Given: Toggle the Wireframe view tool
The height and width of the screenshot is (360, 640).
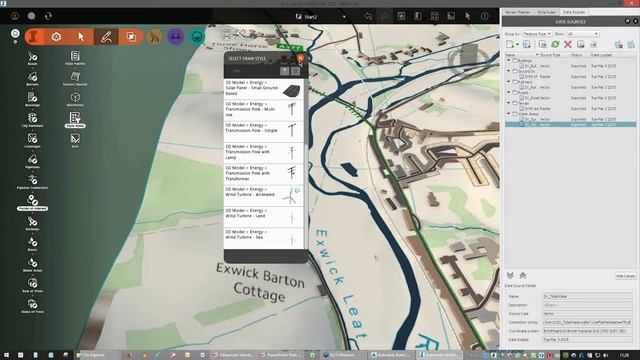Looking at the screenshot, I should 75,98.
